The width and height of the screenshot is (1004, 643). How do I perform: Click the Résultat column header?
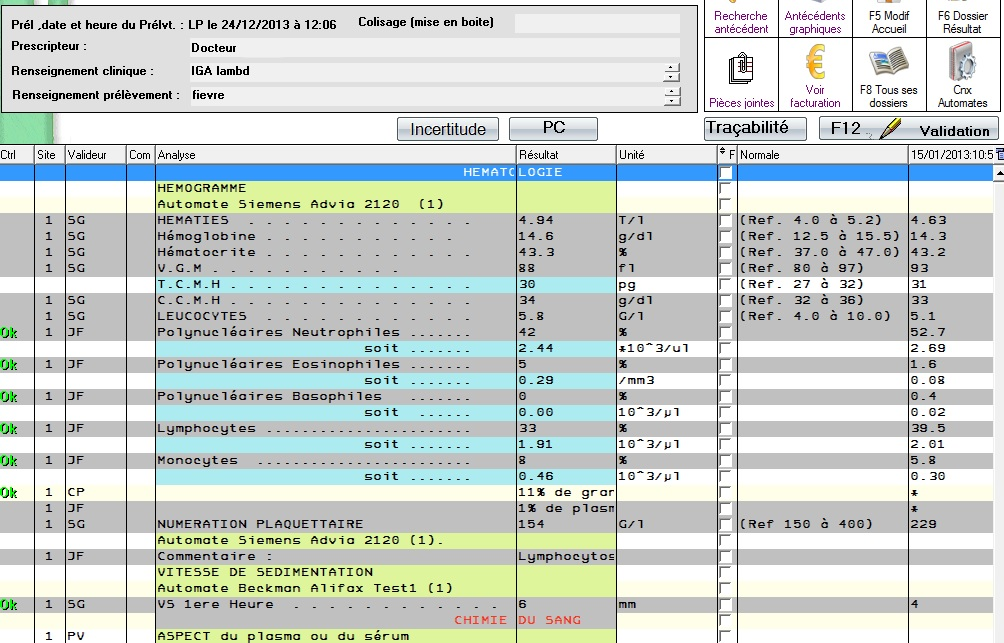coord(565,155)
